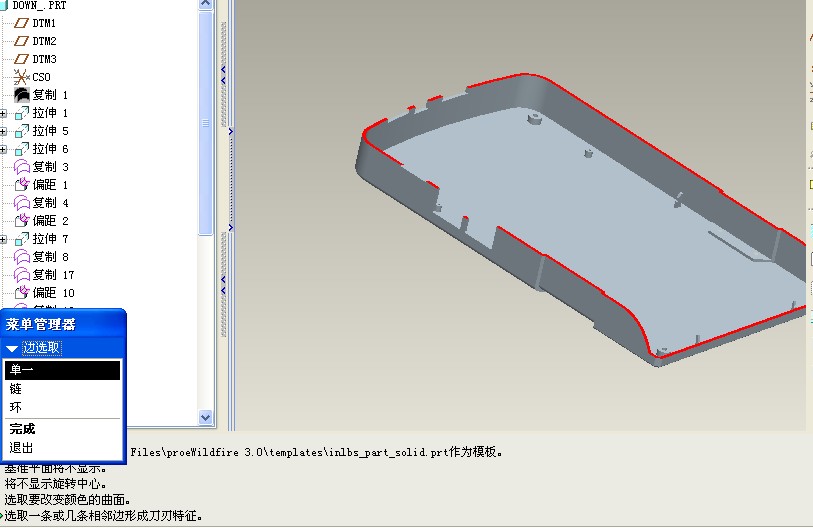Screen dimensions: 813x528
Task: Expand the 拉伸 5 tree node
Action: [3, 132]
